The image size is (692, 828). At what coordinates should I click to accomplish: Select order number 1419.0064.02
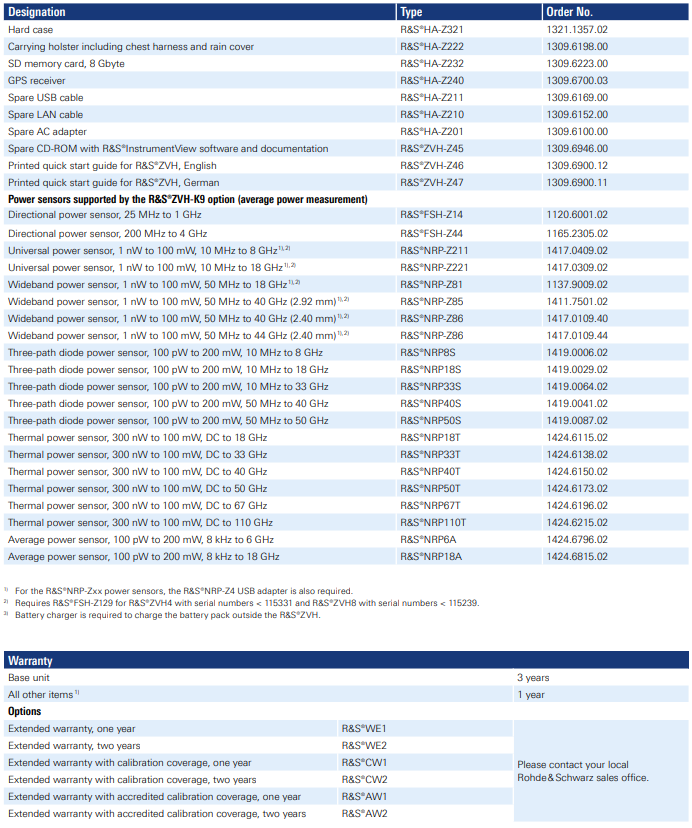tap(577, 387)
